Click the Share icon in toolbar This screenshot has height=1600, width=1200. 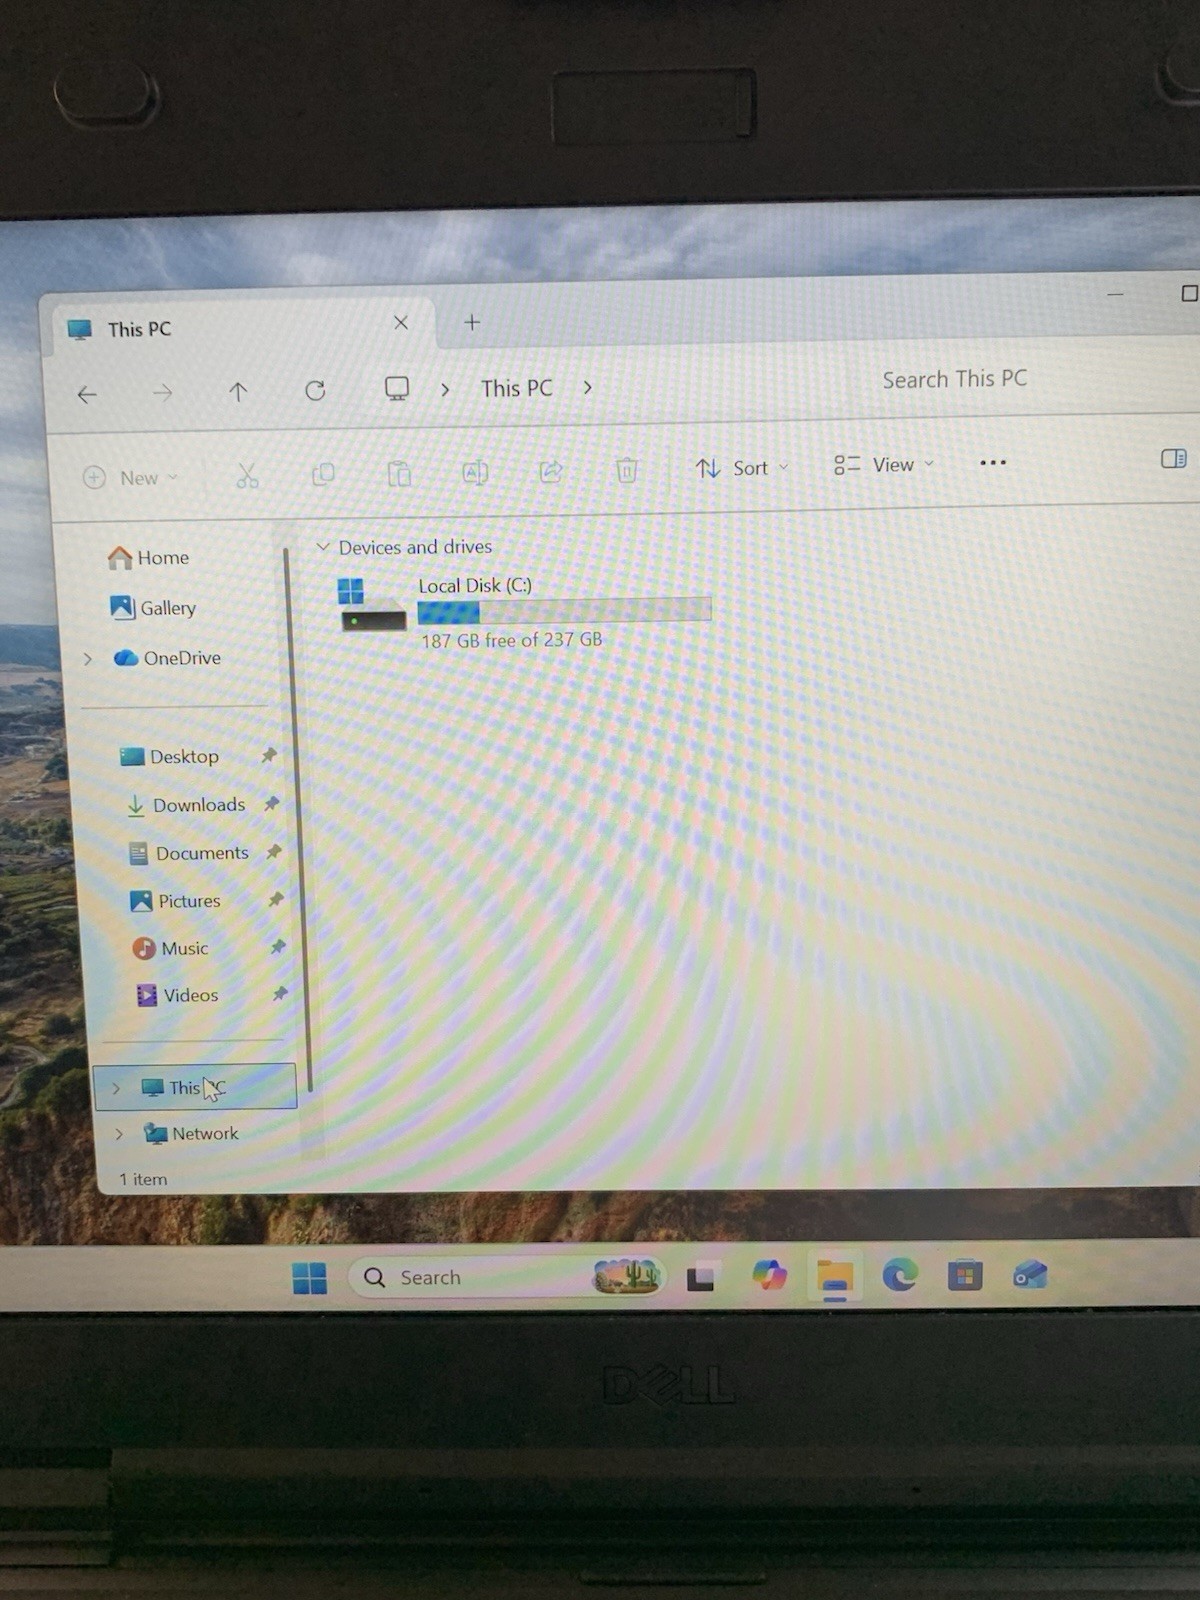551,471
